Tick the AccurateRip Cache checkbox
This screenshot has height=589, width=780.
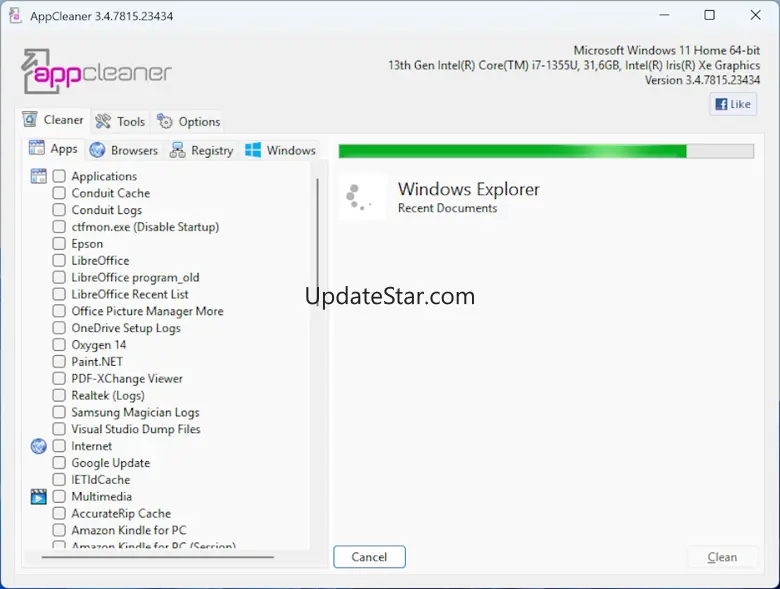(59, 513)
